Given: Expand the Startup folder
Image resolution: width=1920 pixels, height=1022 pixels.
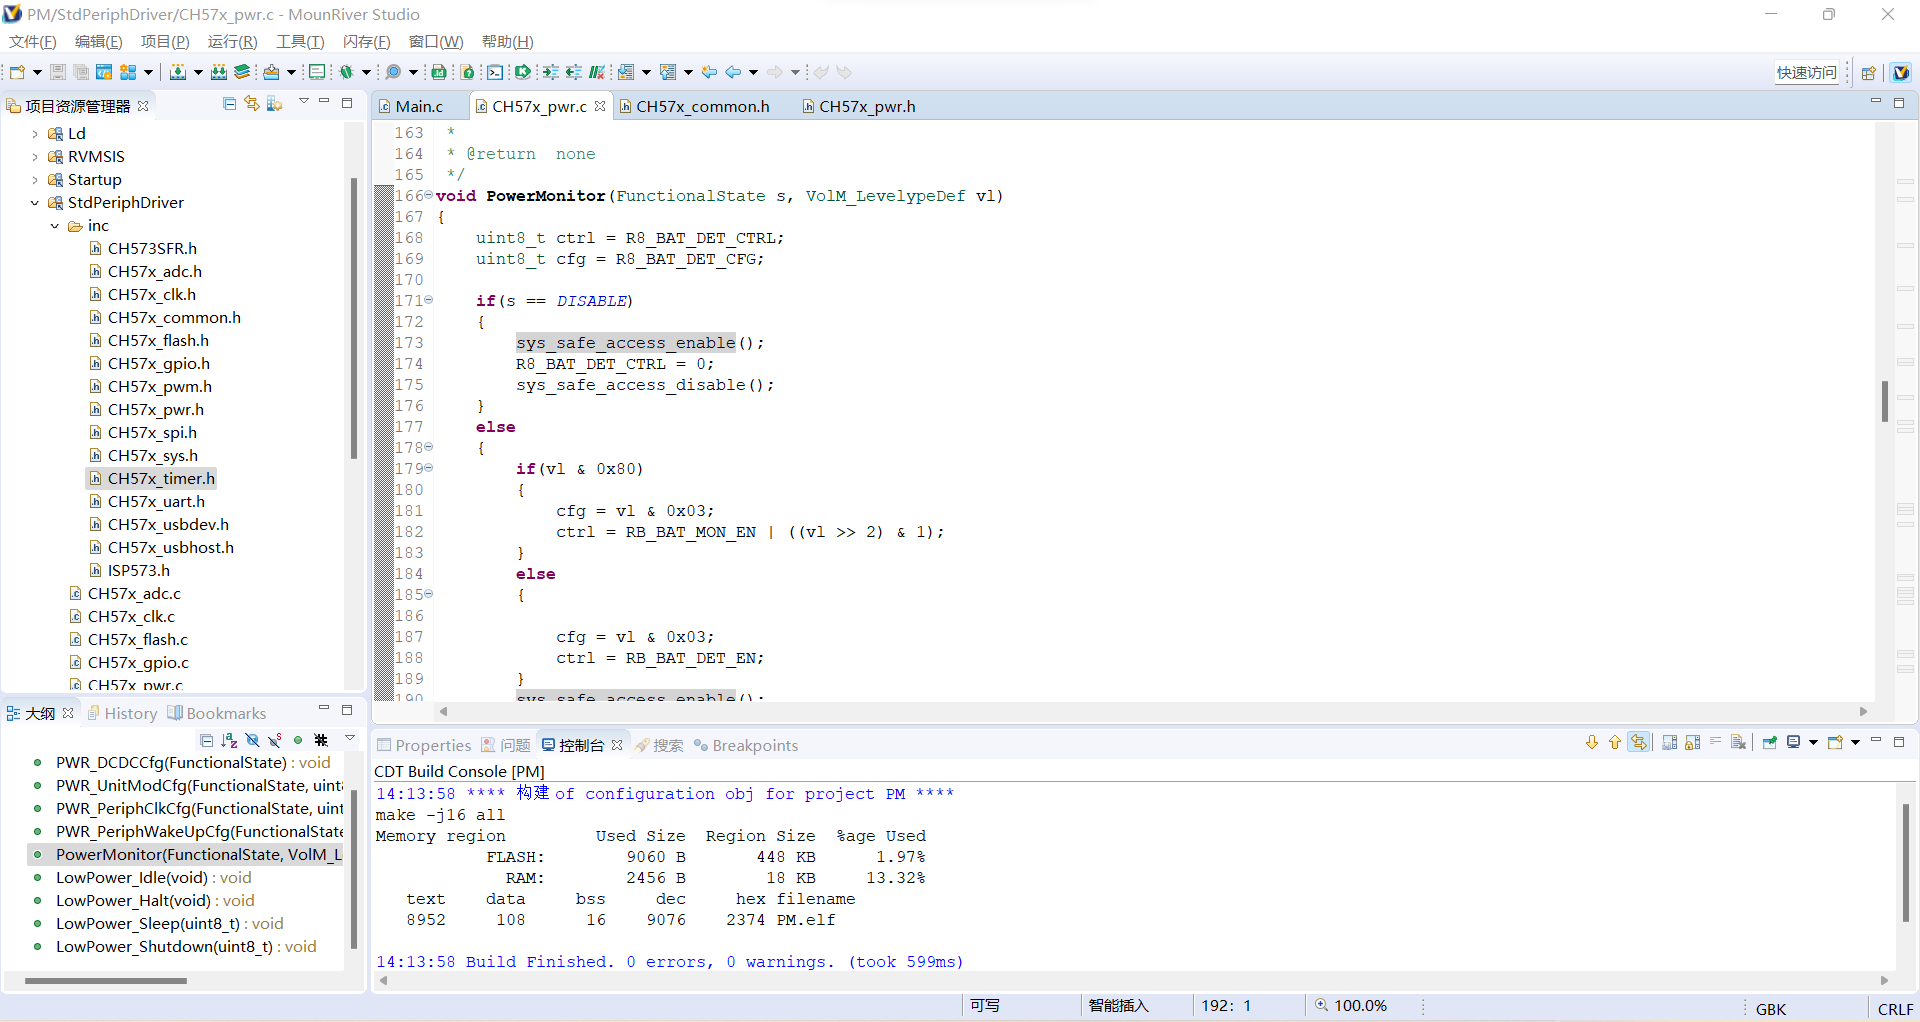Looking at the screenshot, I should coord(35,180).
